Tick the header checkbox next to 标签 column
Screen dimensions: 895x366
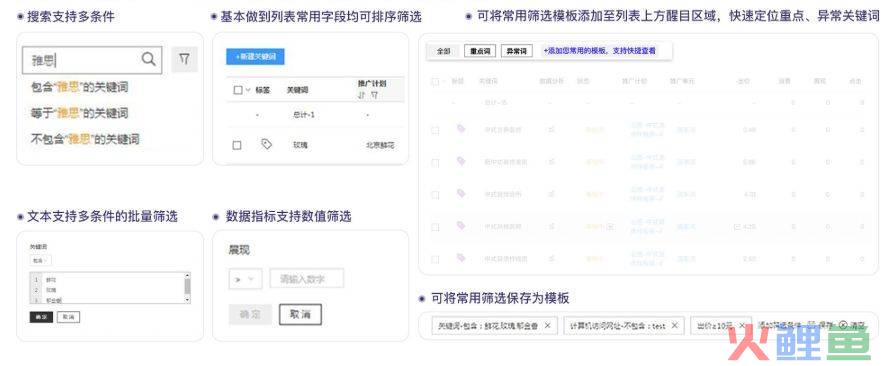pos(238,90)
